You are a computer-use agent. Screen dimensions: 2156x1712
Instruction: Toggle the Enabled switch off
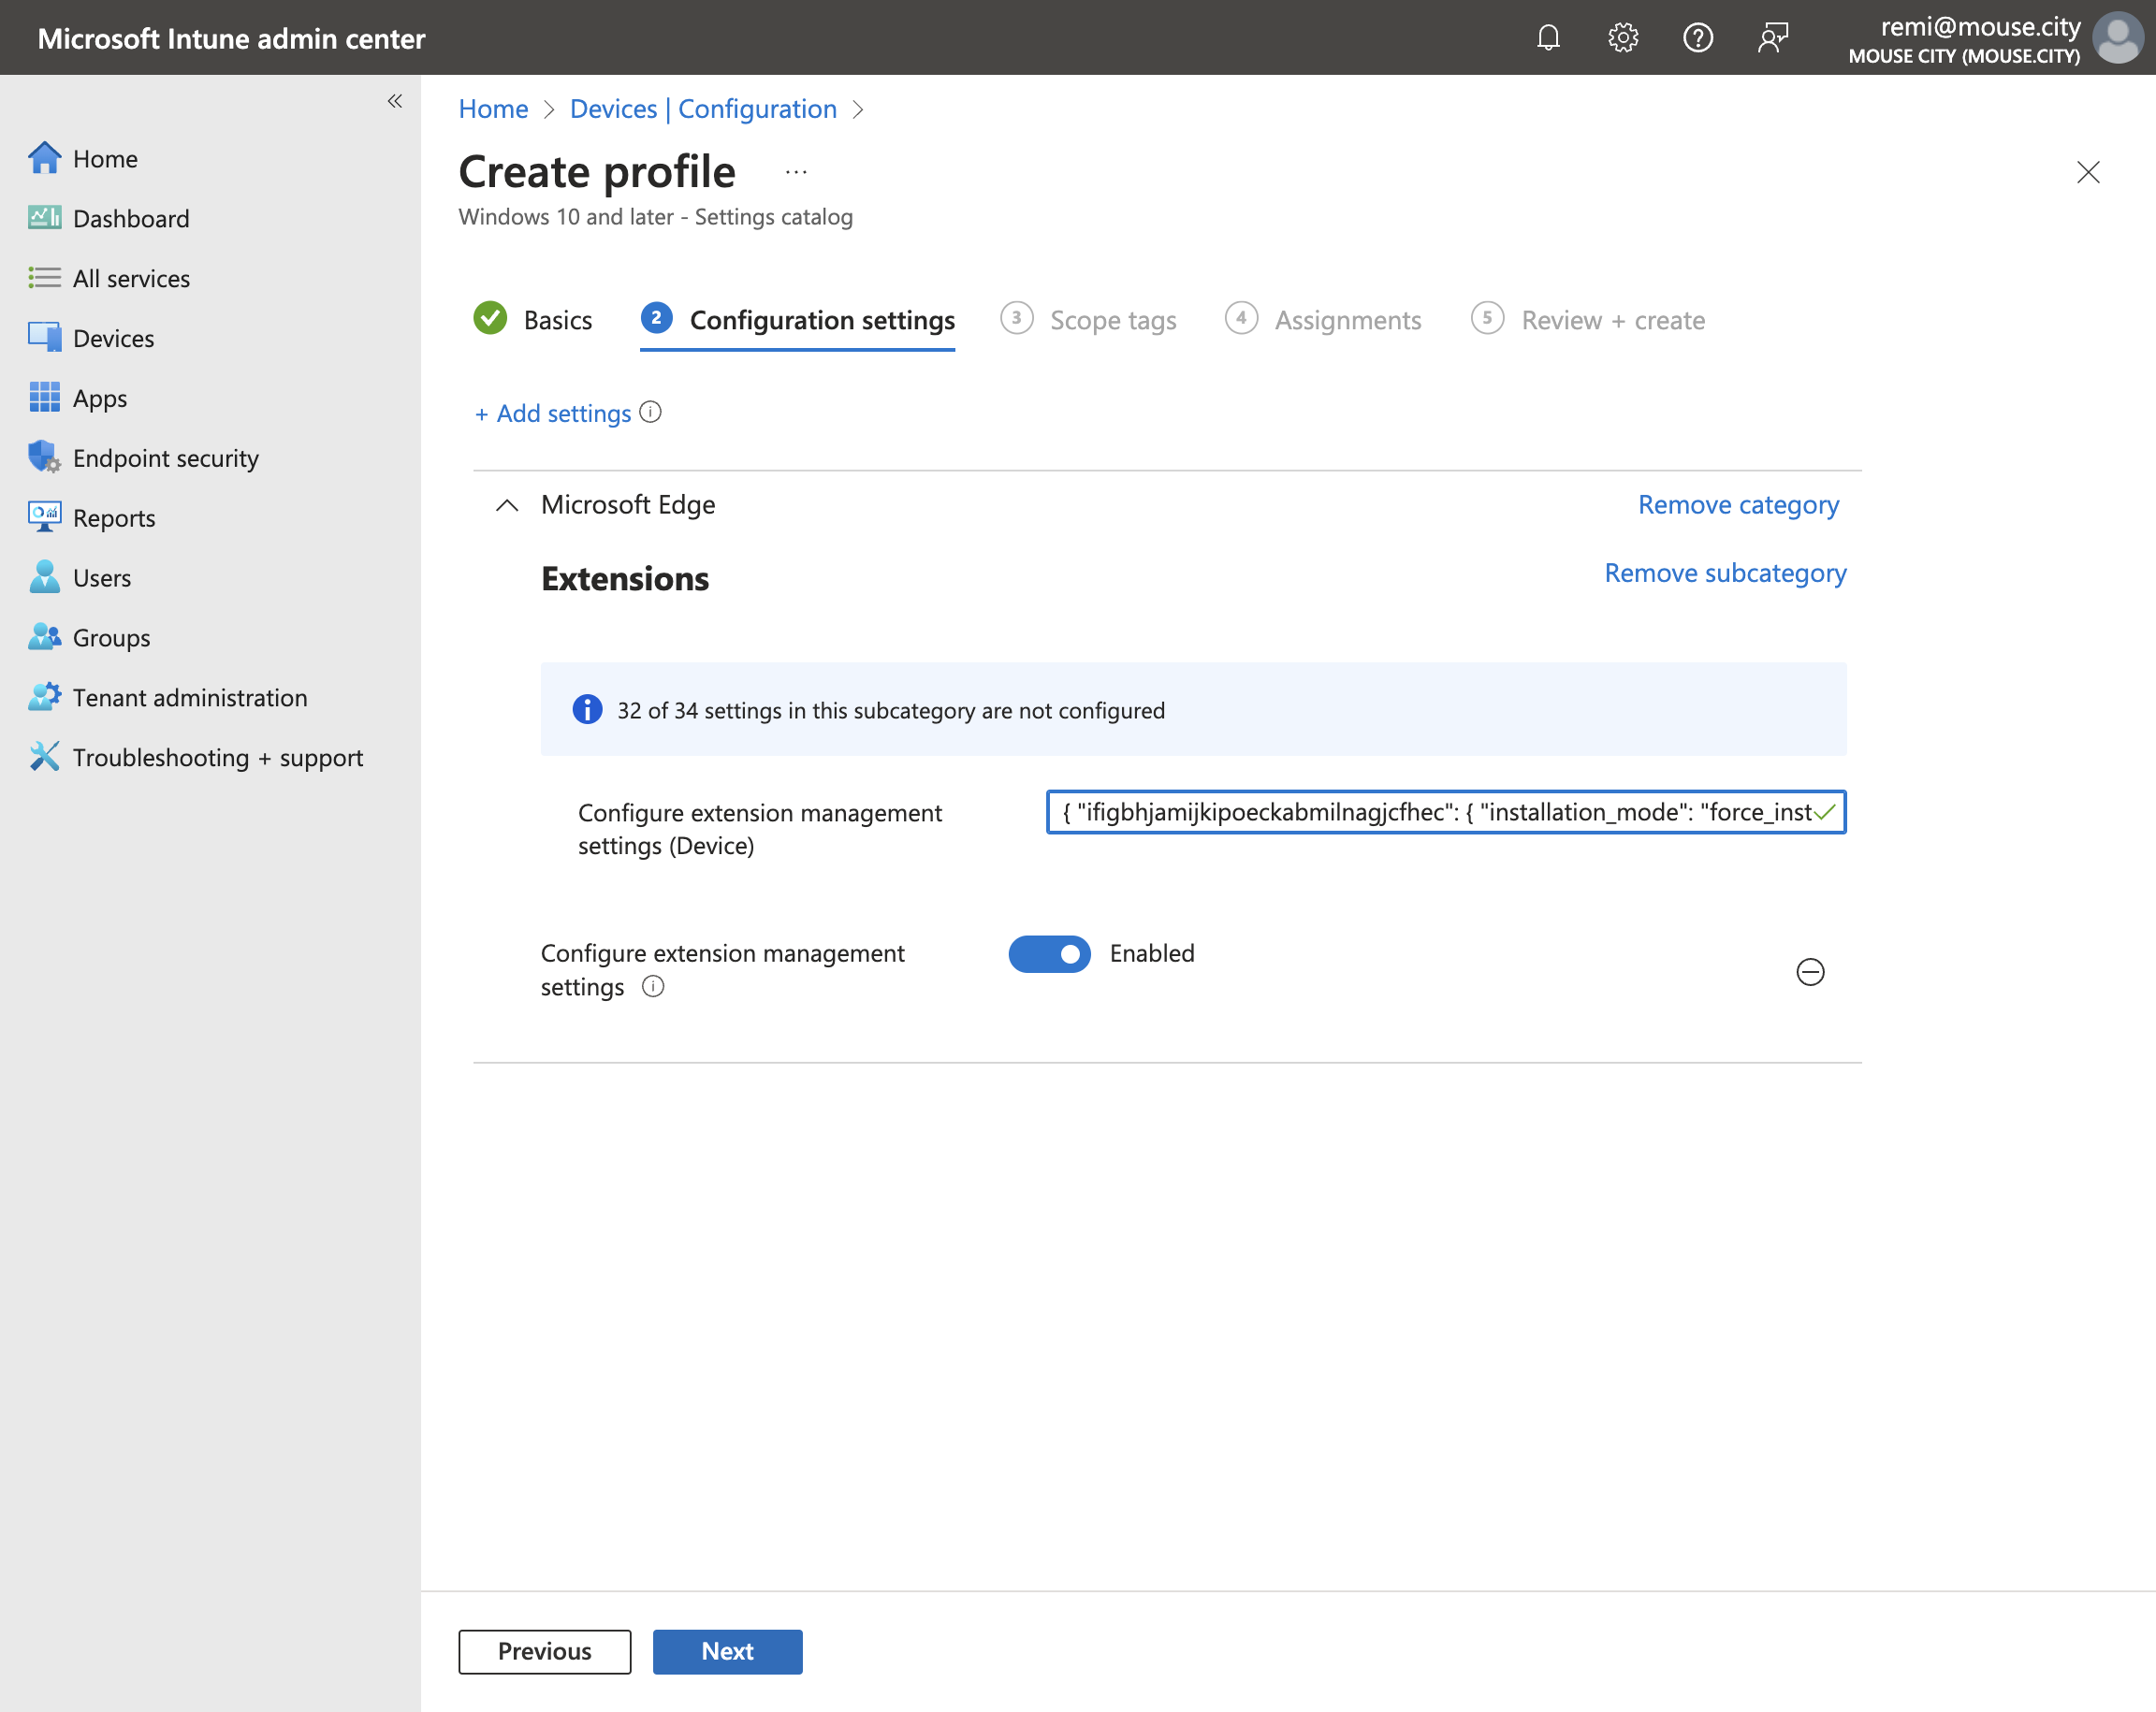tap(1049, 954)
